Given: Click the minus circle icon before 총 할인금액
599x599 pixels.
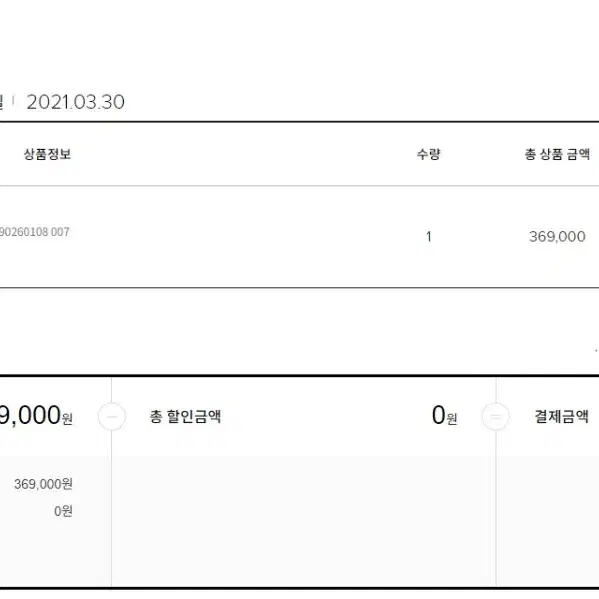Looking at the screenshot, I should (x=112, y=416).
